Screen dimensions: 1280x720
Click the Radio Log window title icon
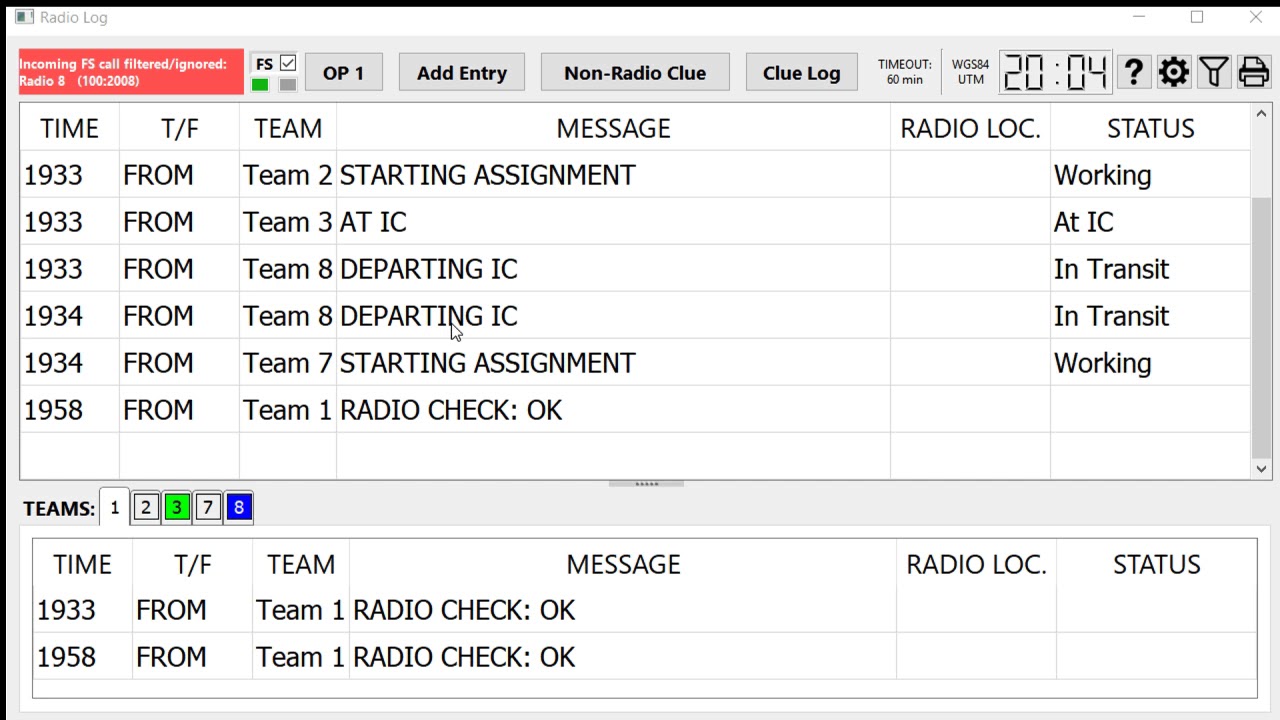click(x=24, y=17)
